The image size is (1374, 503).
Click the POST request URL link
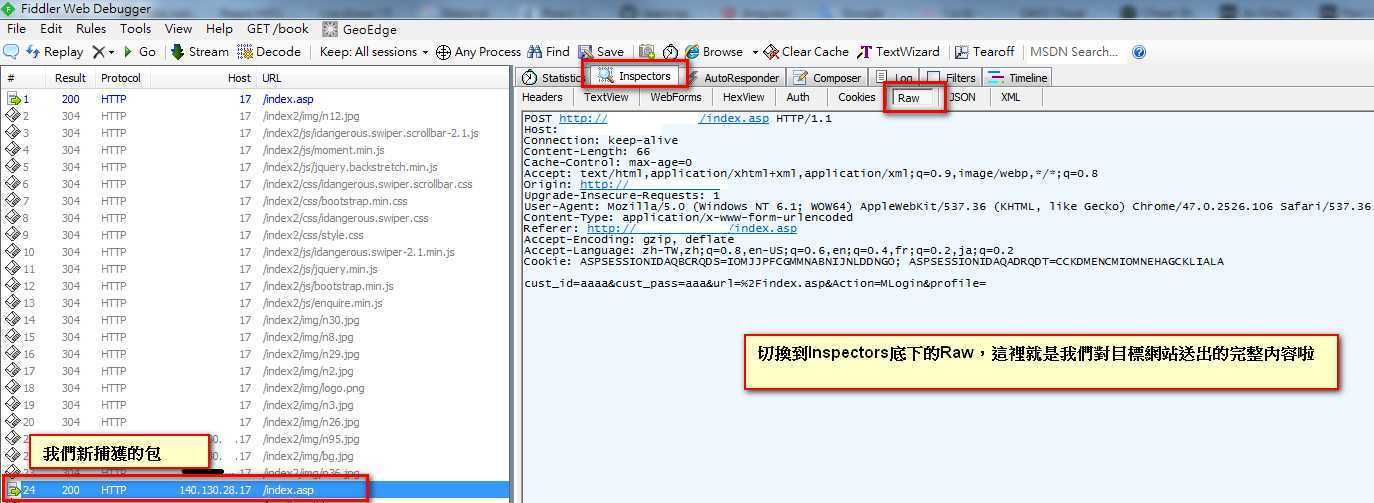click(664, 118)
